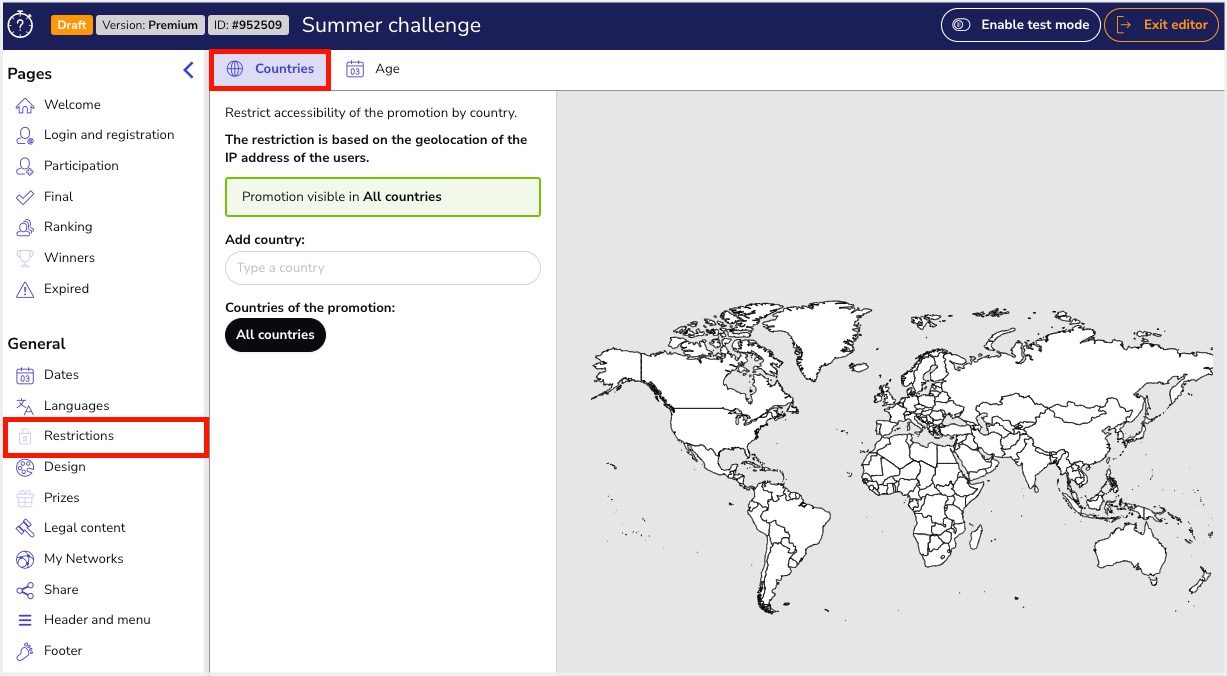
Task: Open the Ranking trophy icon
Action: tap(25, 227)
